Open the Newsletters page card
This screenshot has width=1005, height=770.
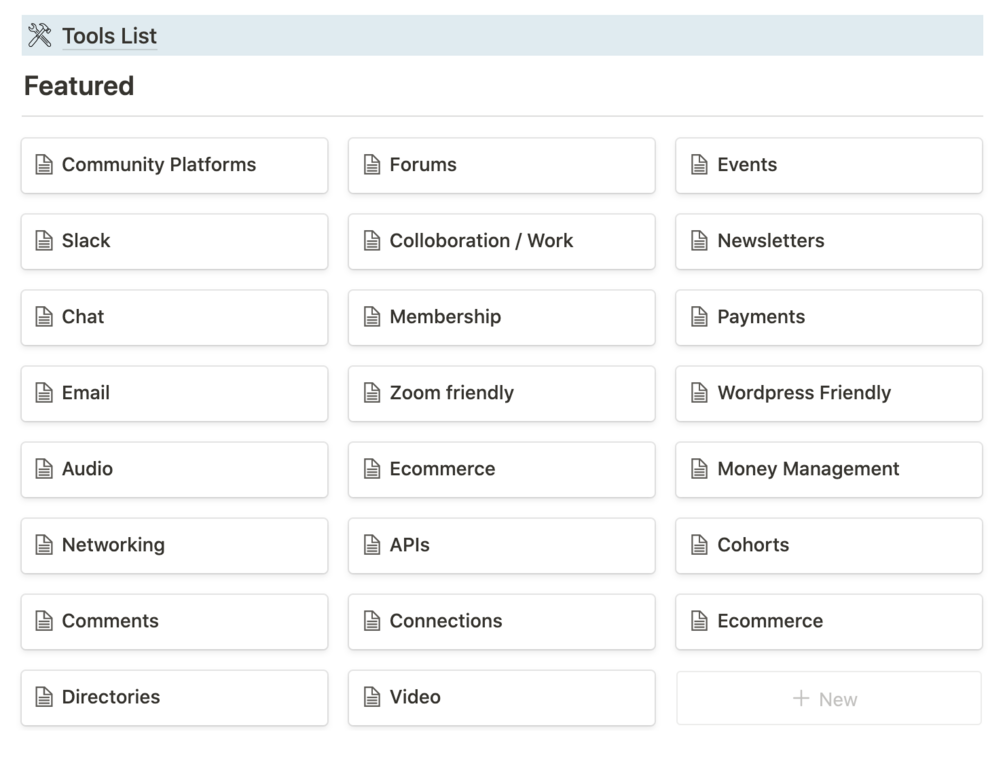[x=828, y=241]
